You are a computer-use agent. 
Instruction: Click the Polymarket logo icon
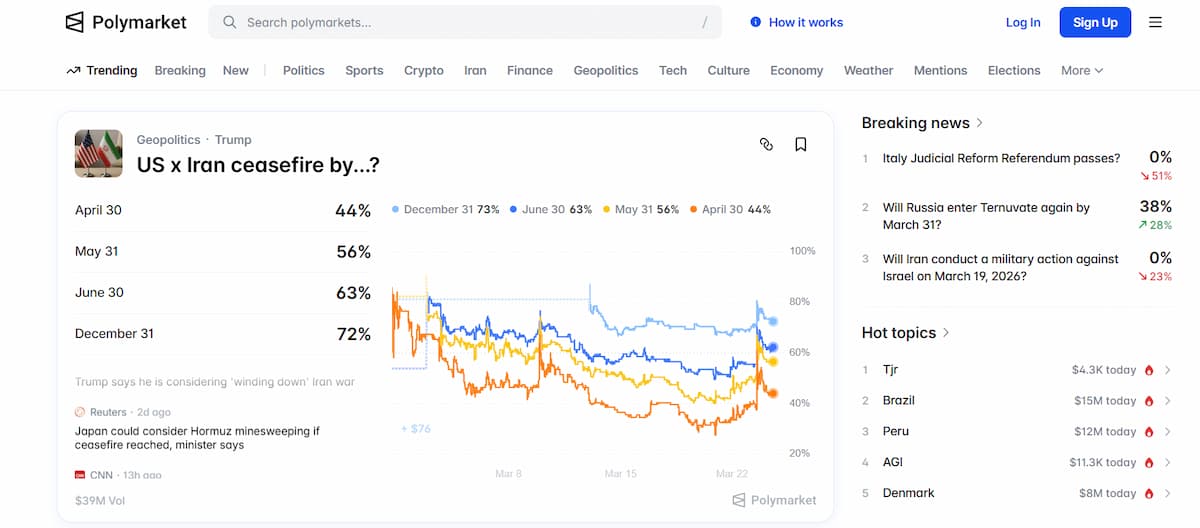(x=75, y=22)
